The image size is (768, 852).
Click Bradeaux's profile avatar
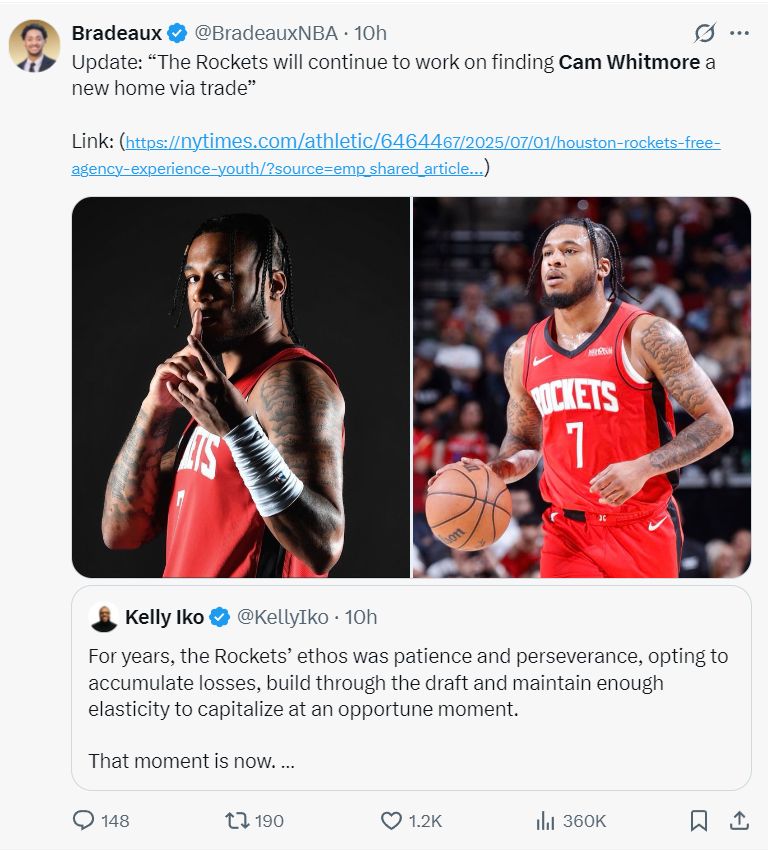(33, 45)
